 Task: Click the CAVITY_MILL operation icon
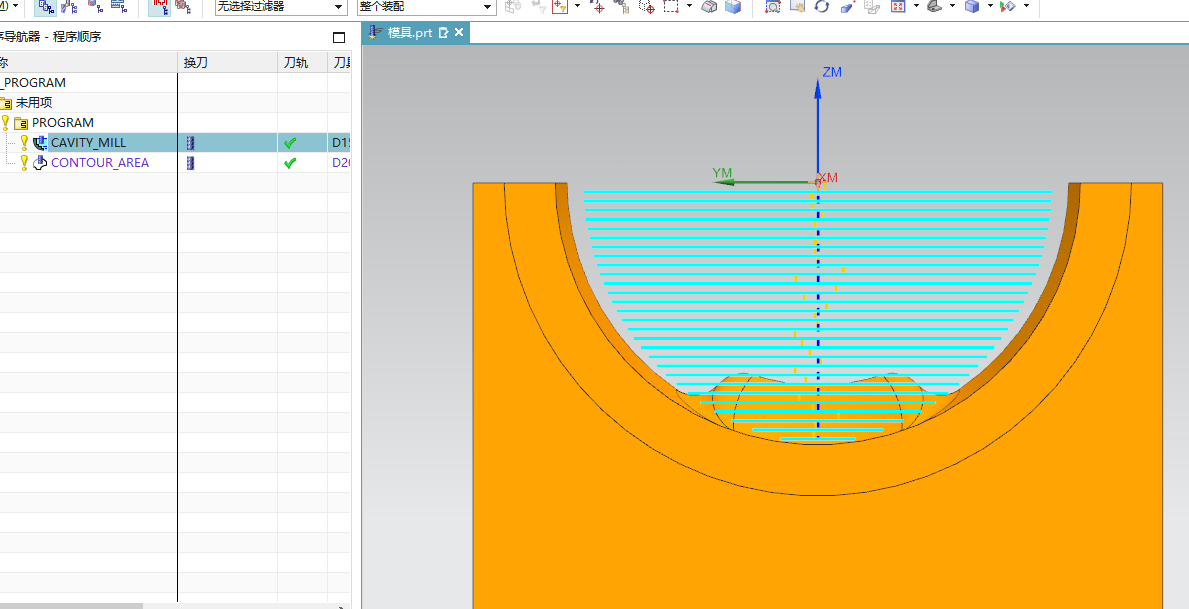pyautogui.click(x=40, y=143)
